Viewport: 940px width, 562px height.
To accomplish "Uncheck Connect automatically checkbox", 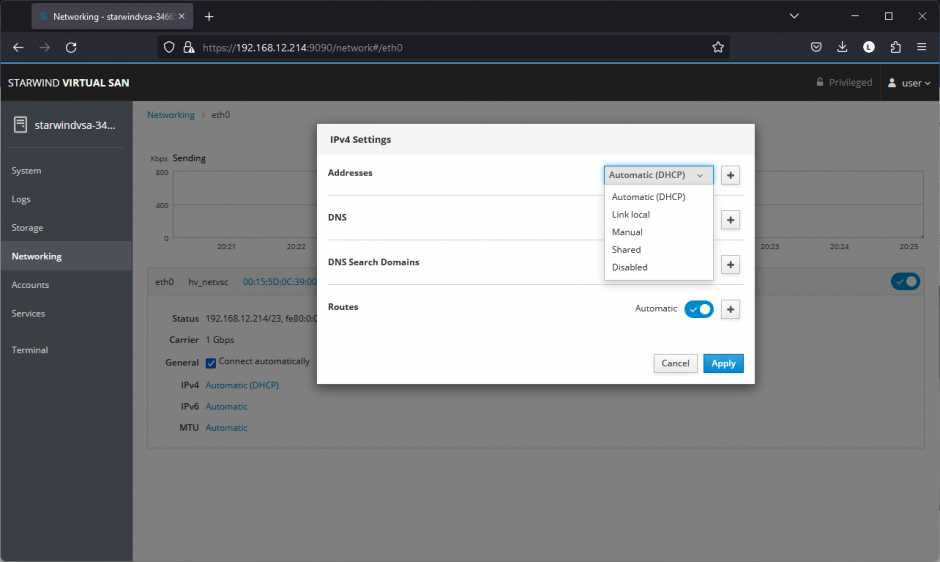I will coord(210,363).
